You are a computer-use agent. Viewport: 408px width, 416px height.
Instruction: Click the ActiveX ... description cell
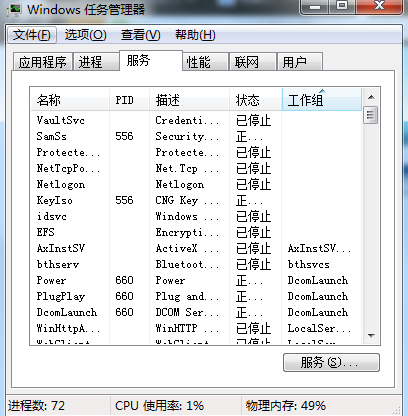point(187,248)
